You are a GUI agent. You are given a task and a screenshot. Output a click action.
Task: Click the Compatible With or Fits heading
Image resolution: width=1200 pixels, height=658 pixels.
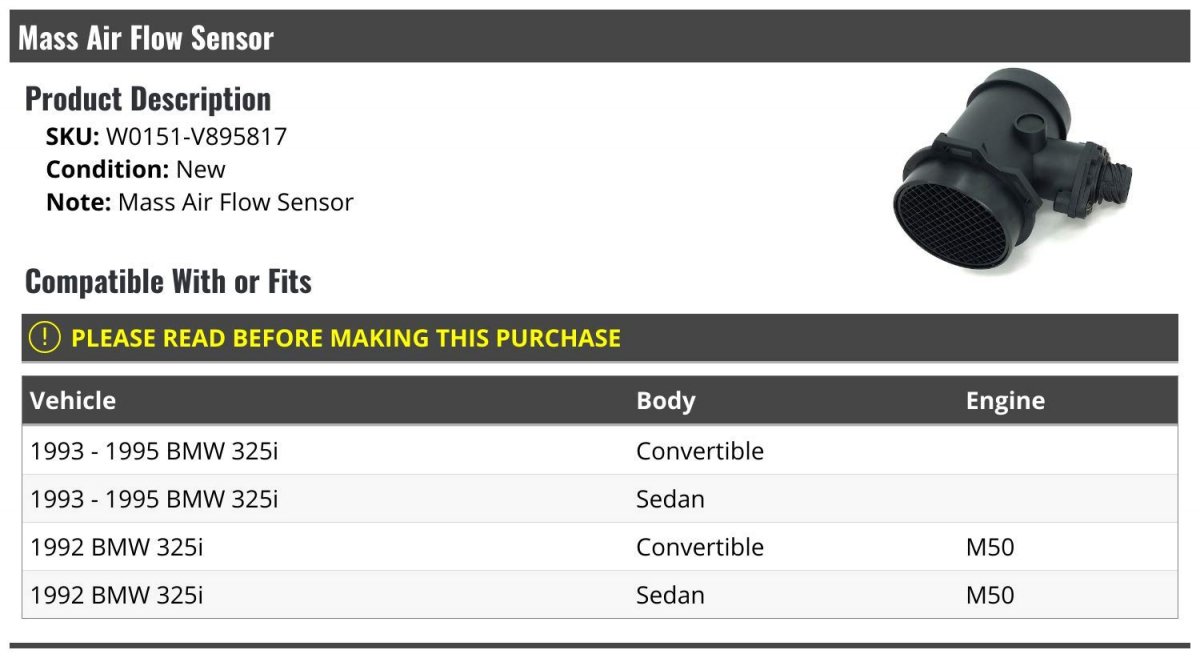(168, 282)
